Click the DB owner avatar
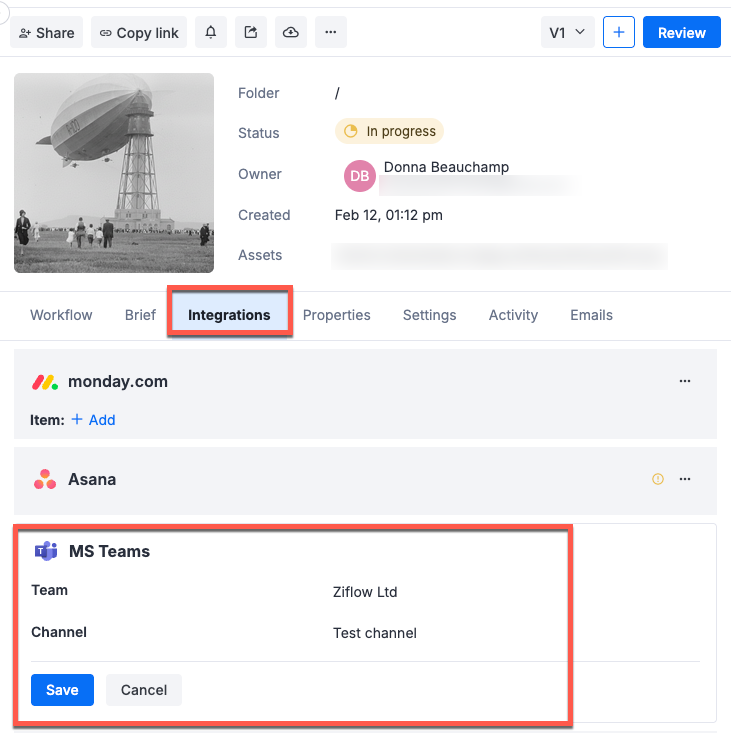 point(360,176)
